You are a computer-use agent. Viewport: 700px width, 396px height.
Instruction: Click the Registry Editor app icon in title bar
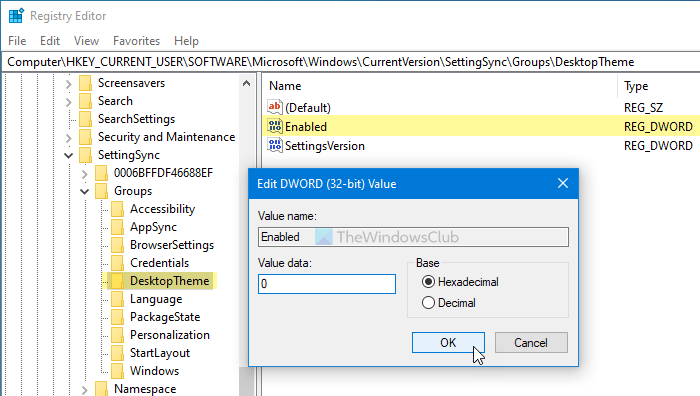coord(16,16)
